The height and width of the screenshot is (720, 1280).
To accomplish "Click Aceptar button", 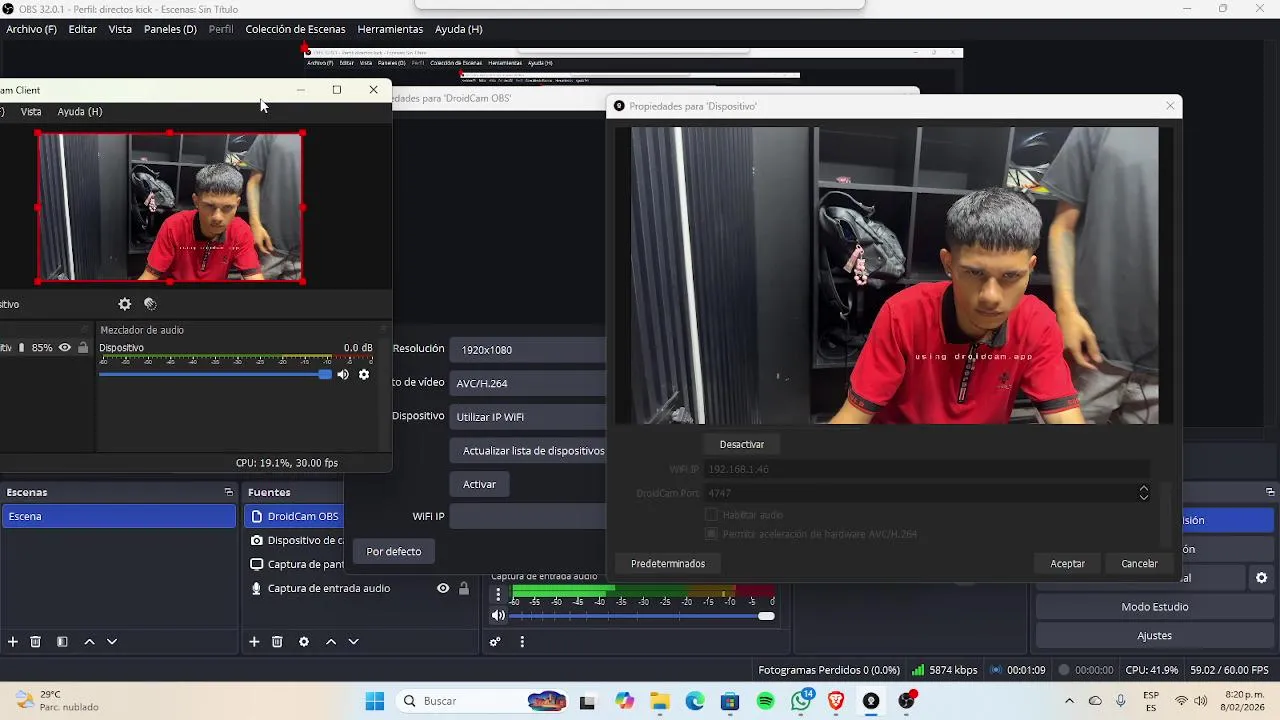I will point(1068,564).
